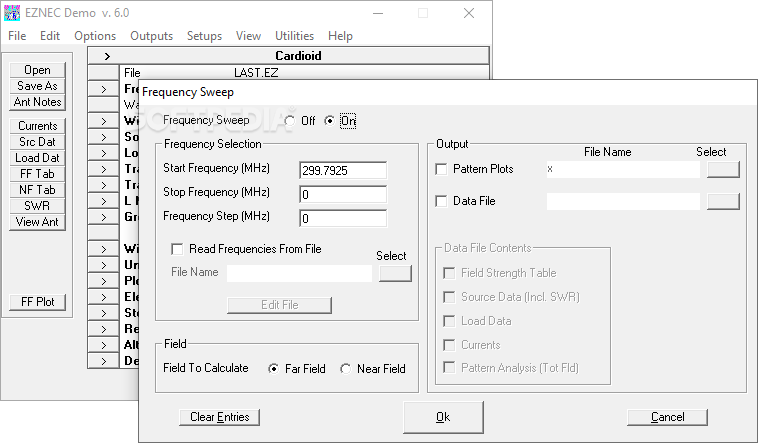Toggle Pattern Analysis (Tot Fld) checkbox
This screenshot has height=443, width=758.
[x=449, y=368]
